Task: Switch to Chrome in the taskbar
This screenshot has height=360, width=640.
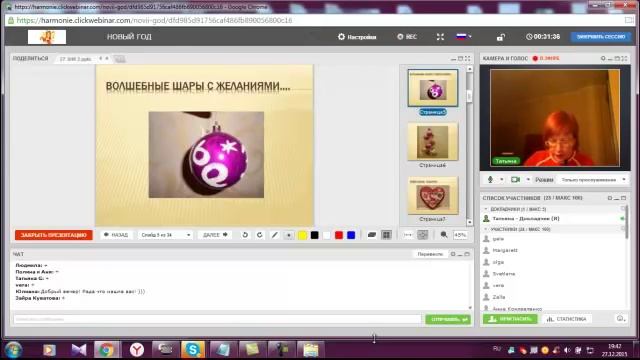Action: point(107,350)
